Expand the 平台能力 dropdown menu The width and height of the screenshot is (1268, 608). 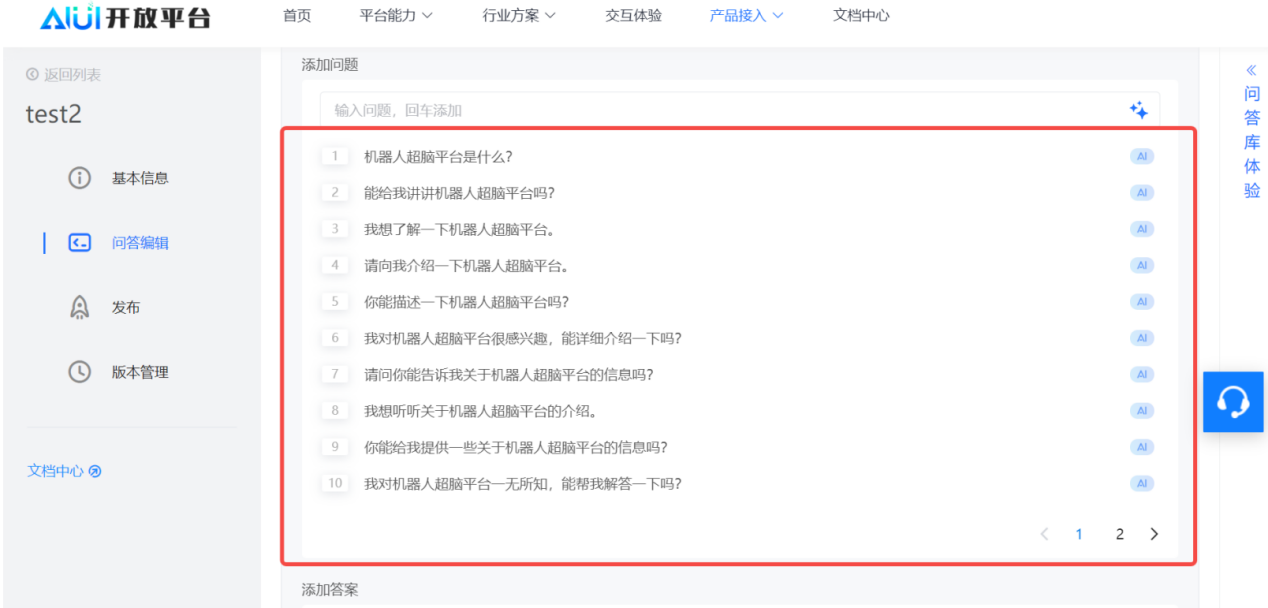click(x=396, y=16)
